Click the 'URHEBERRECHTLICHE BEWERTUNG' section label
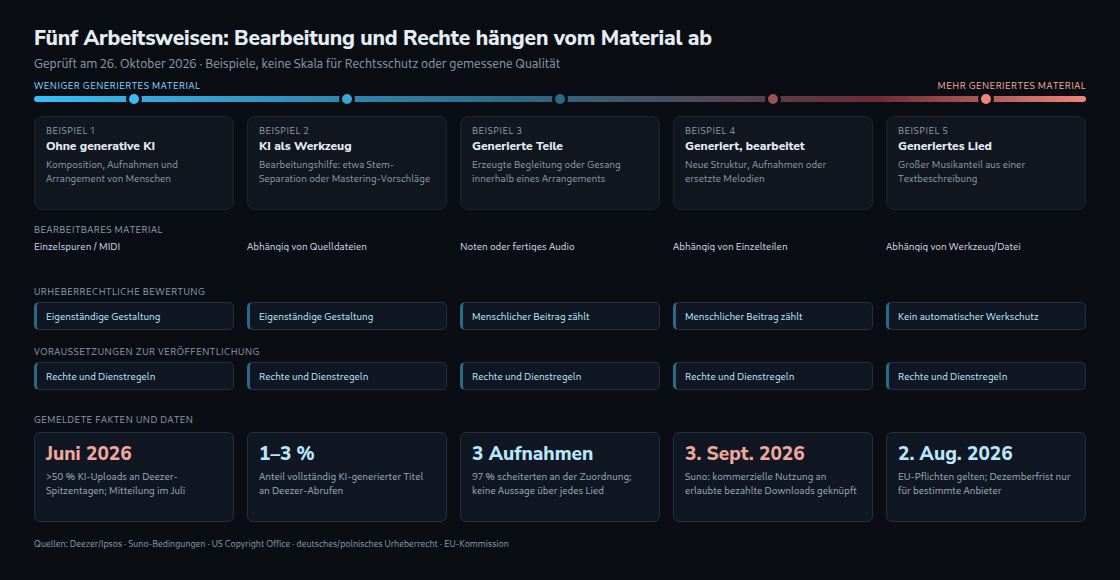The height and width of the screenshot is (580, 1120). pyautogui.click(x=119, y=291)
